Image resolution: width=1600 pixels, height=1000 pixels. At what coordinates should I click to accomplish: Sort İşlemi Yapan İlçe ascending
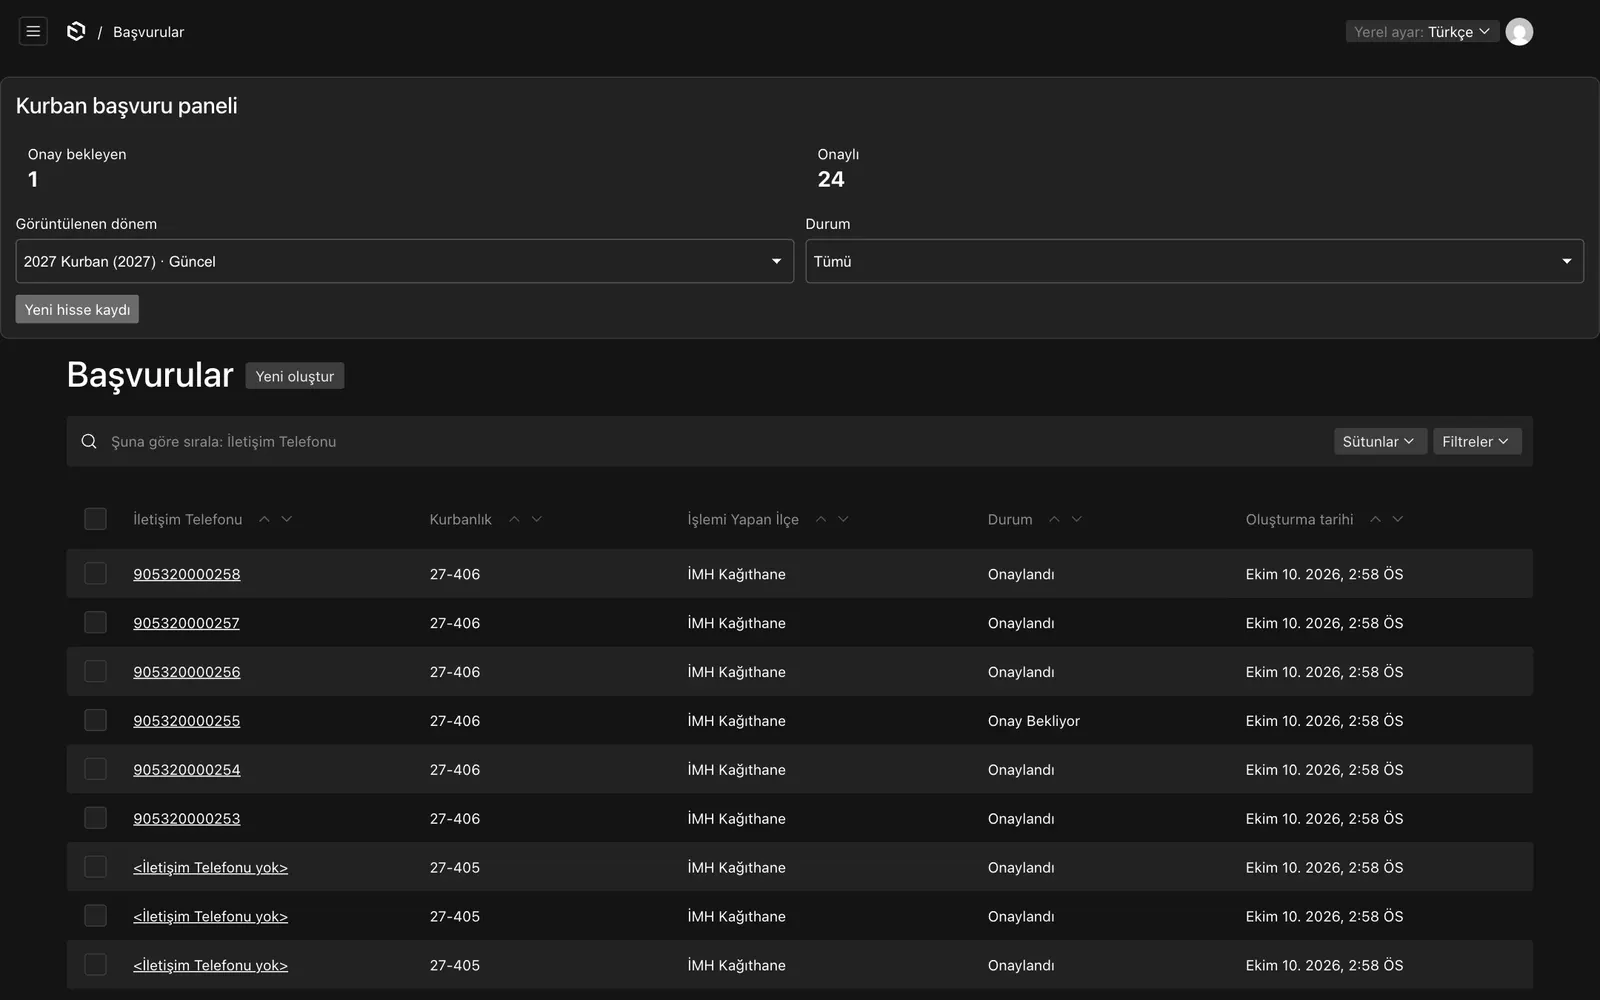tap(821, 519)
